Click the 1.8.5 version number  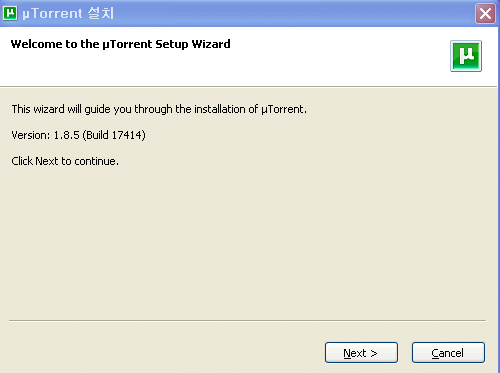66,135
